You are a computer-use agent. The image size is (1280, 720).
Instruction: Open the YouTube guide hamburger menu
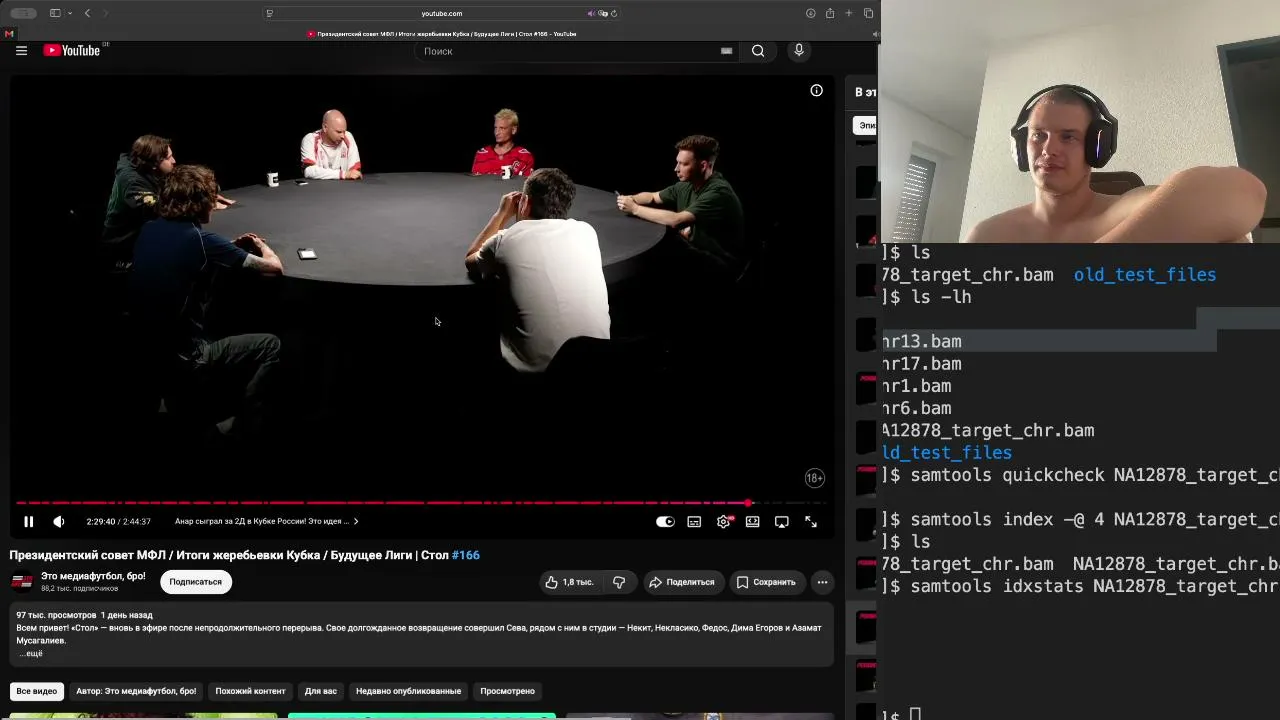[21, 51]
